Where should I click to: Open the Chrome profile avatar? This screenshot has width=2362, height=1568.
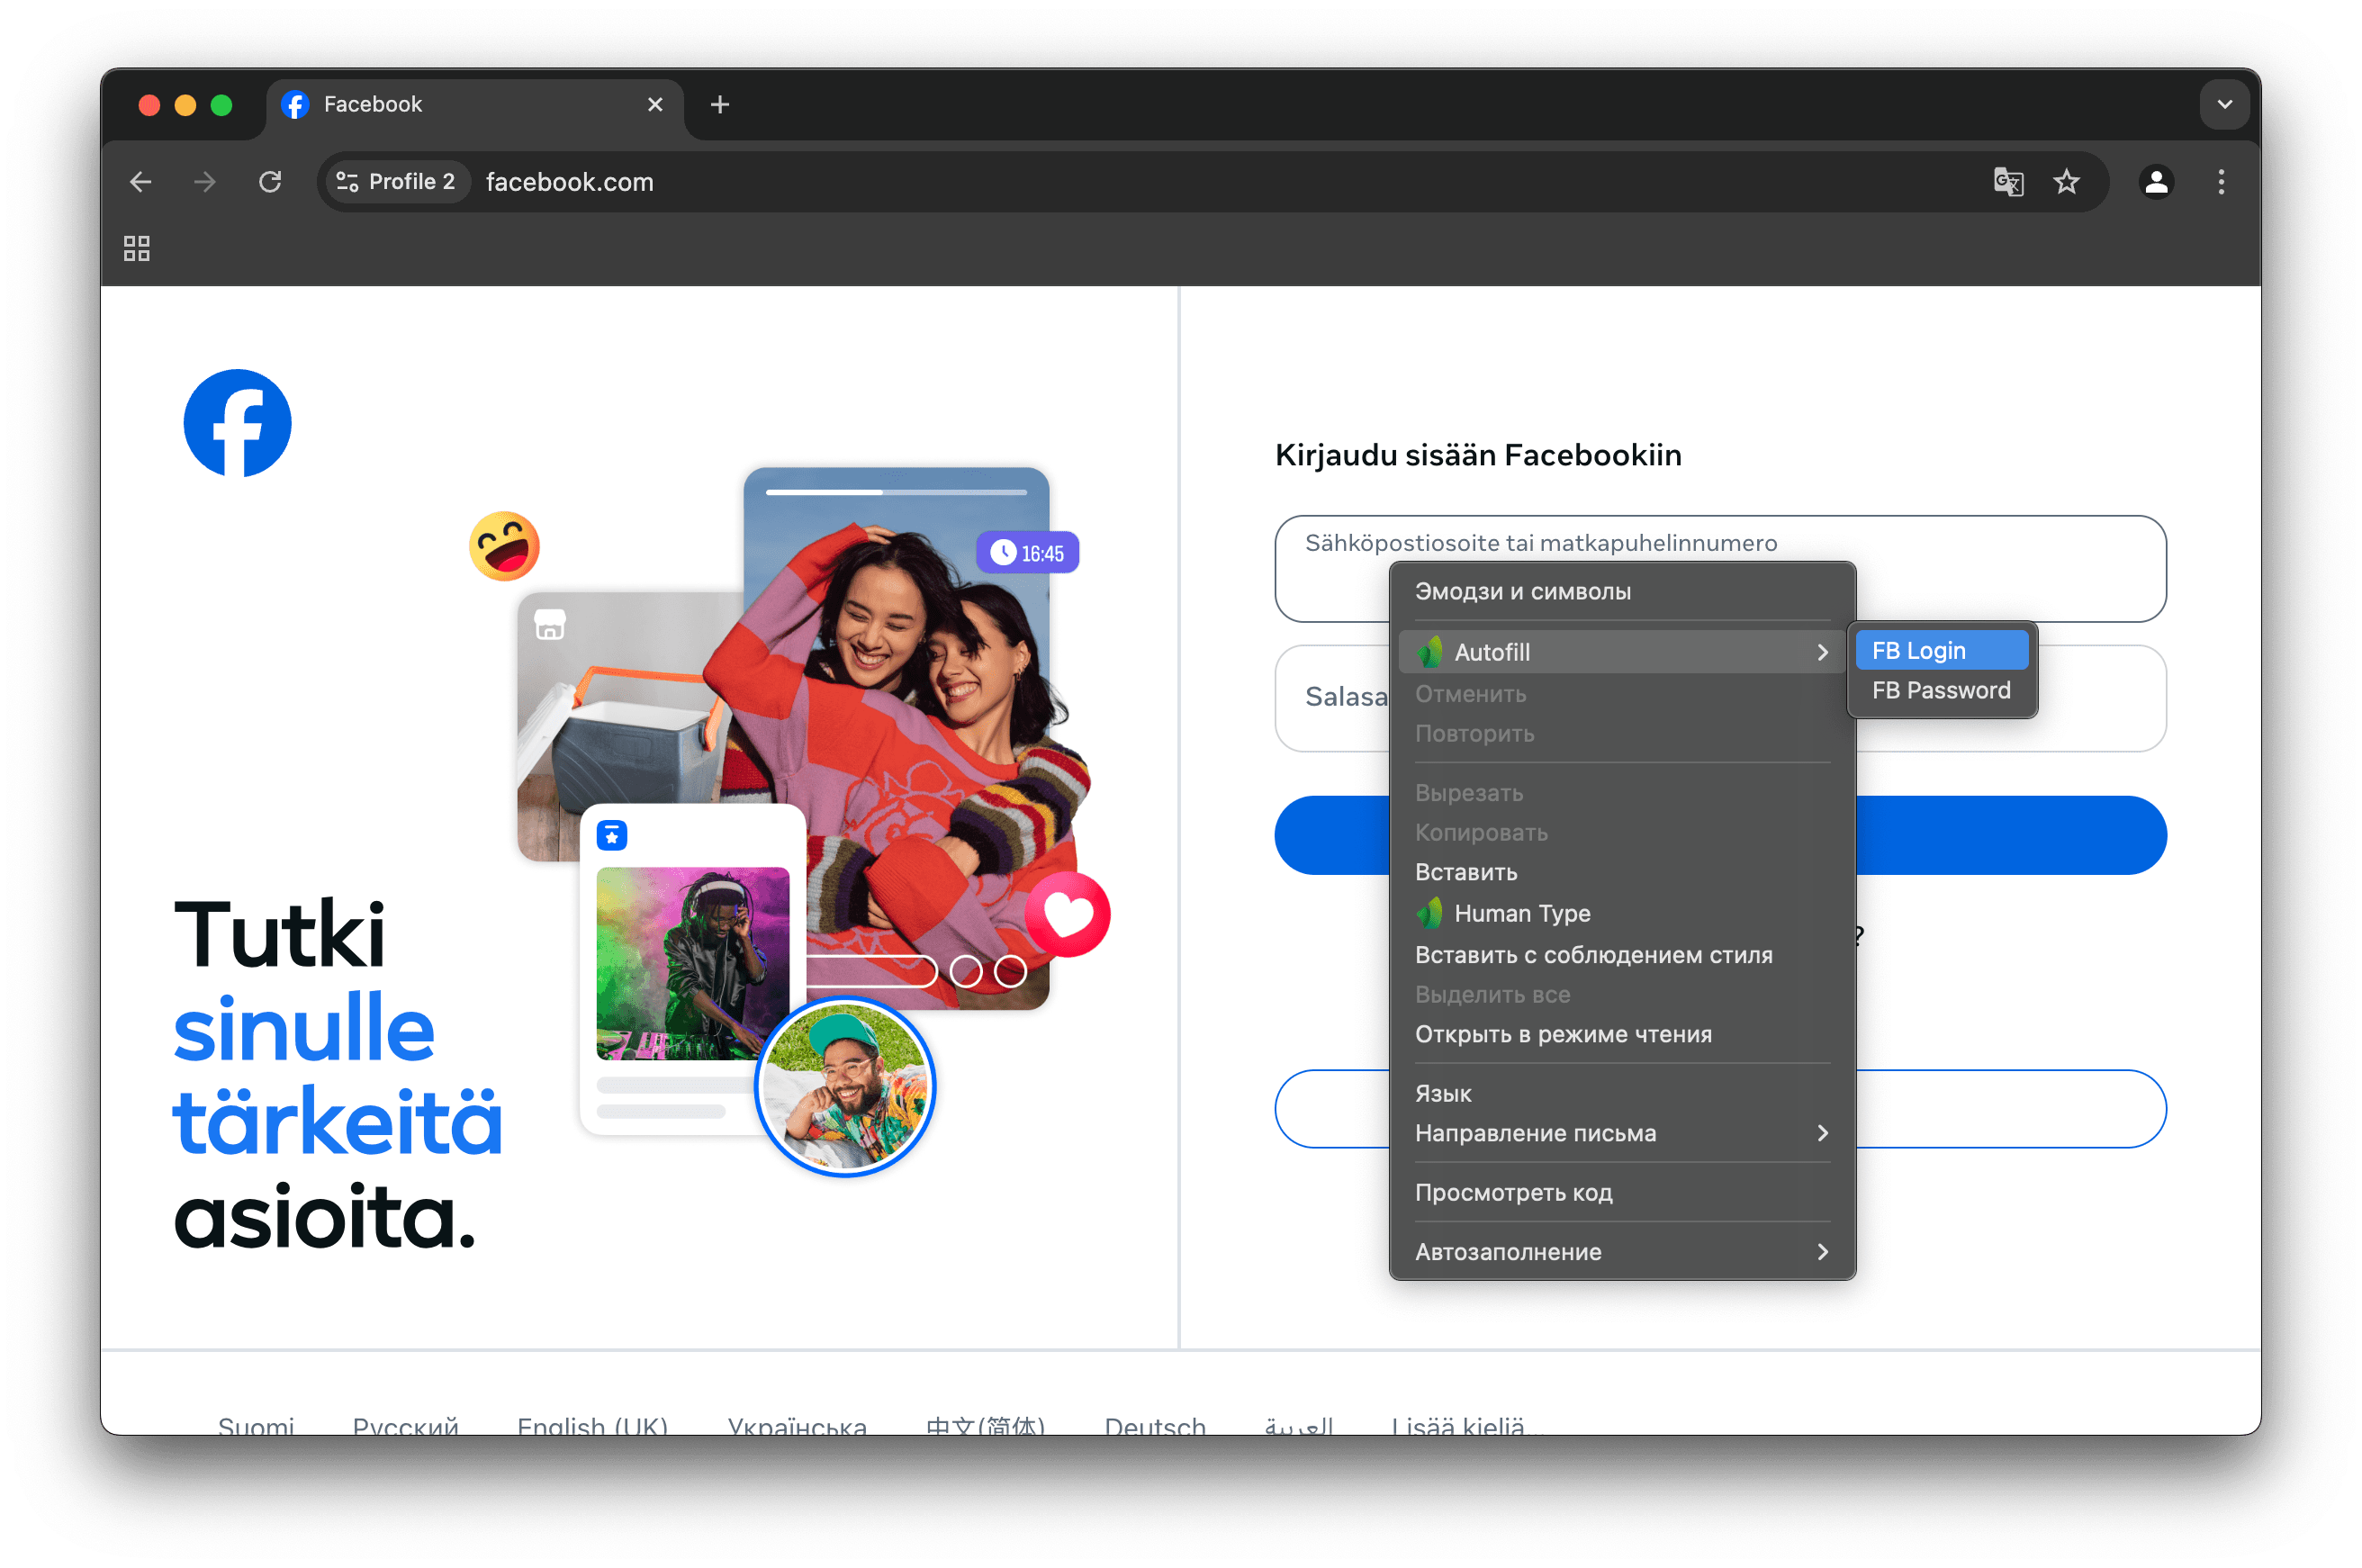tap(2156, 182)
